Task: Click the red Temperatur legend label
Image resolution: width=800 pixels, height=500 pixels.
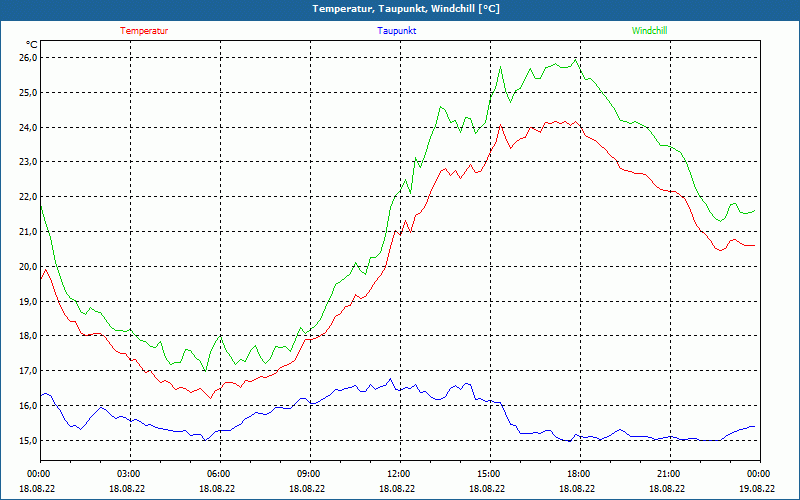Action: (144, 31)
